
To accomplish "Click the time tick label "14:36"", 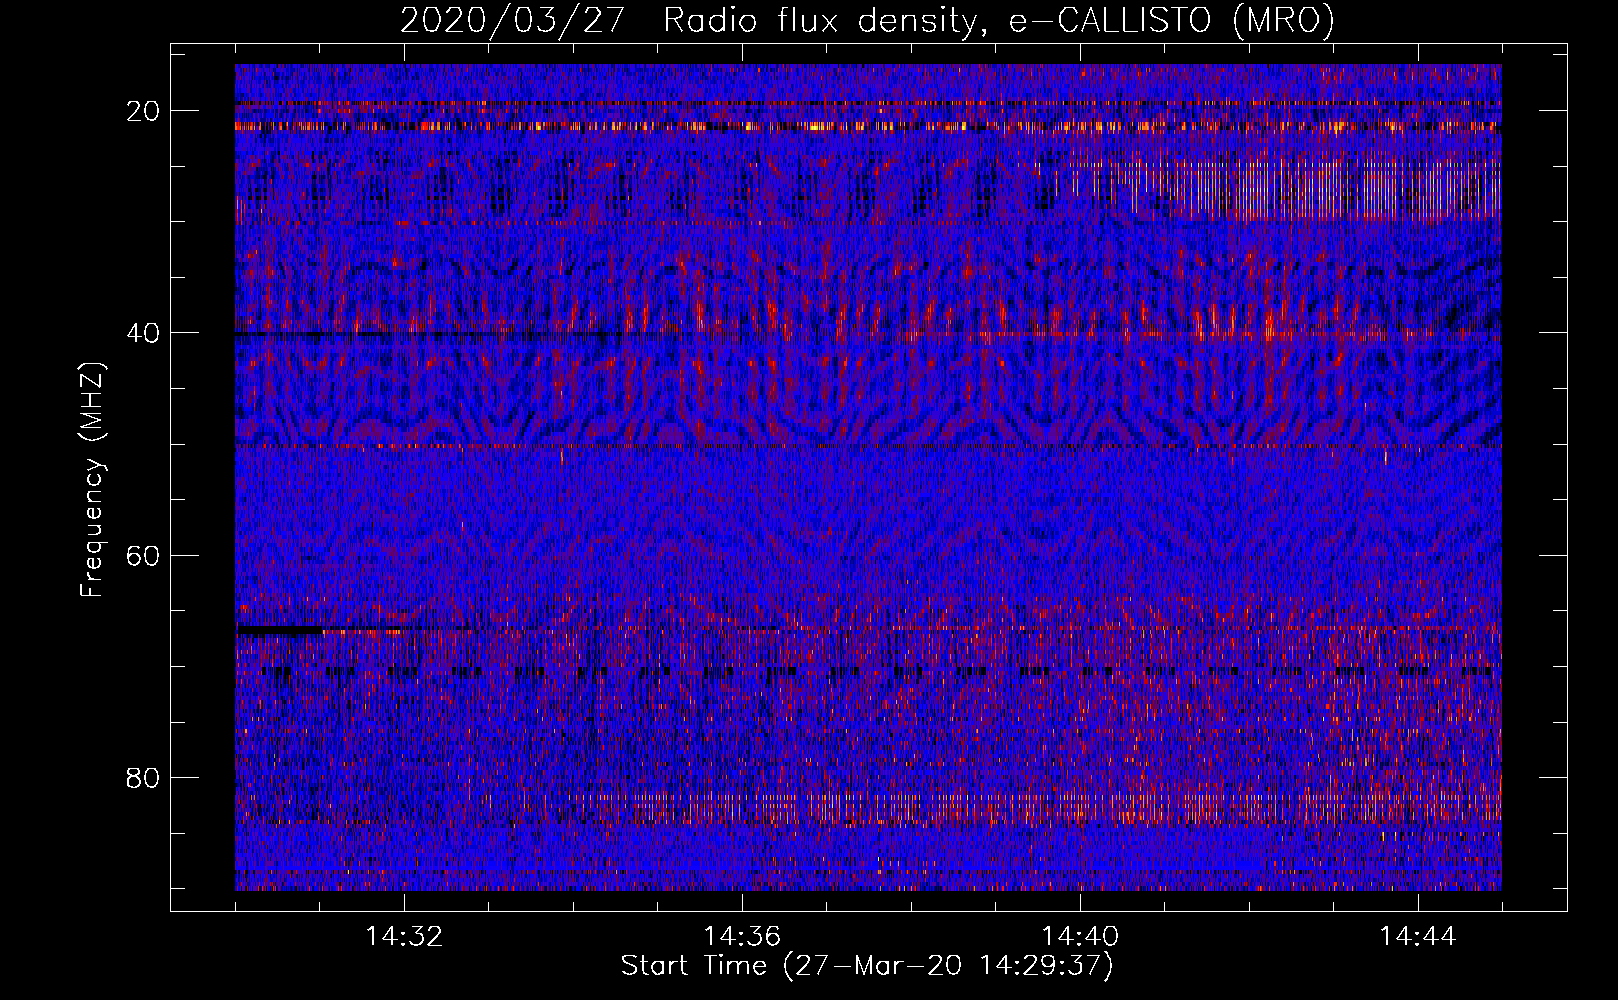I will pyautogui.click(x=742, y=937).
